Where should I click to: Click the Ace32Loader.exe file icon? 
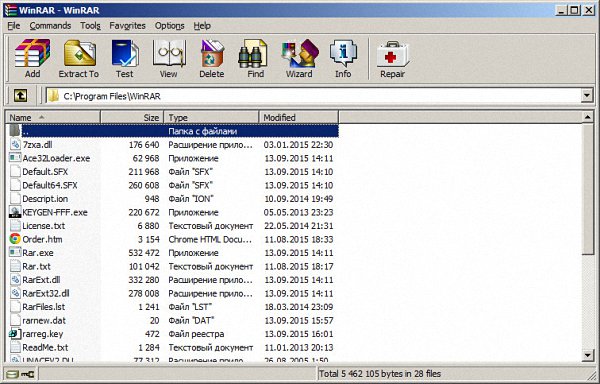[15, 158]
